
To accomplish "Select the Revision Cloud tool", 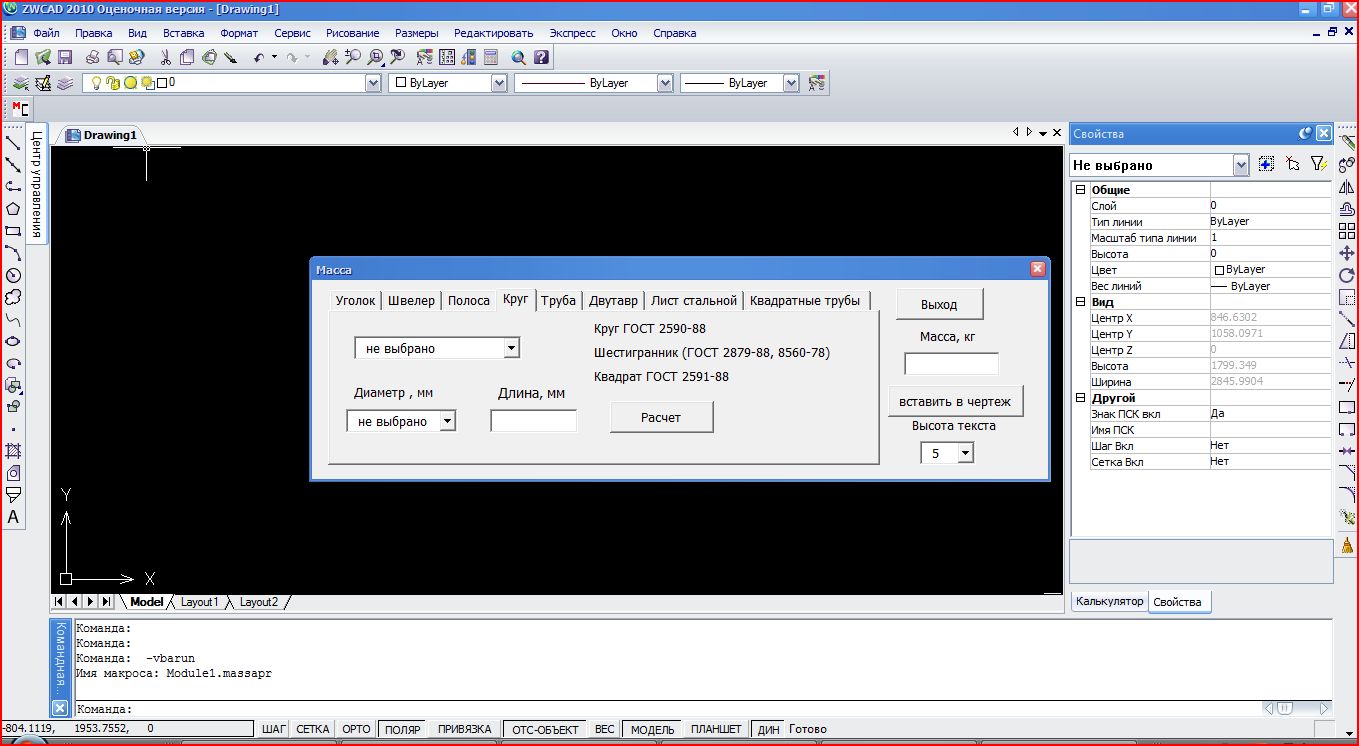I will (x=13, y=297).
